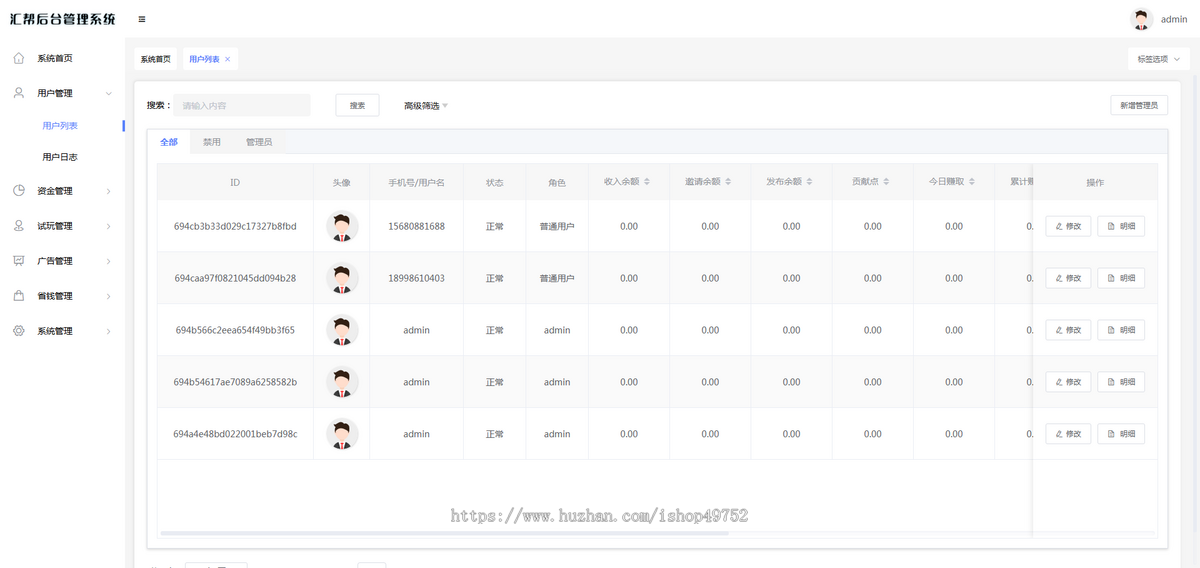Sort by 今日赚取 column arrows
This screenshot has height=568, width=1200.
pos(972,182)
